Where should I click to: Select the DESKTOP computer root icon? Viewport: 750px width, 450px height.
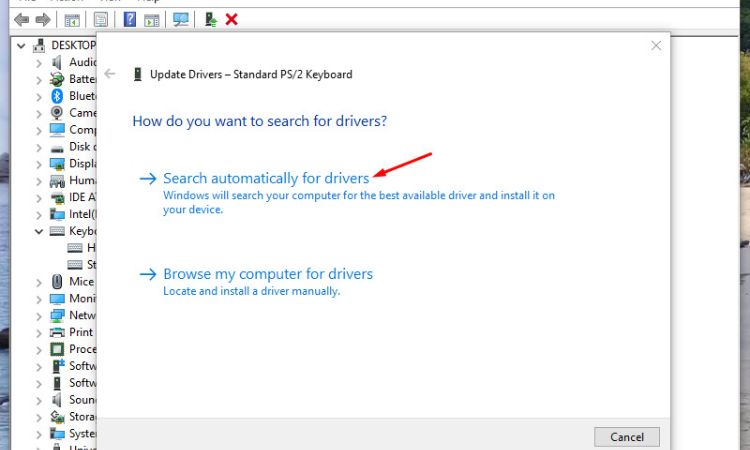[39, 45]
